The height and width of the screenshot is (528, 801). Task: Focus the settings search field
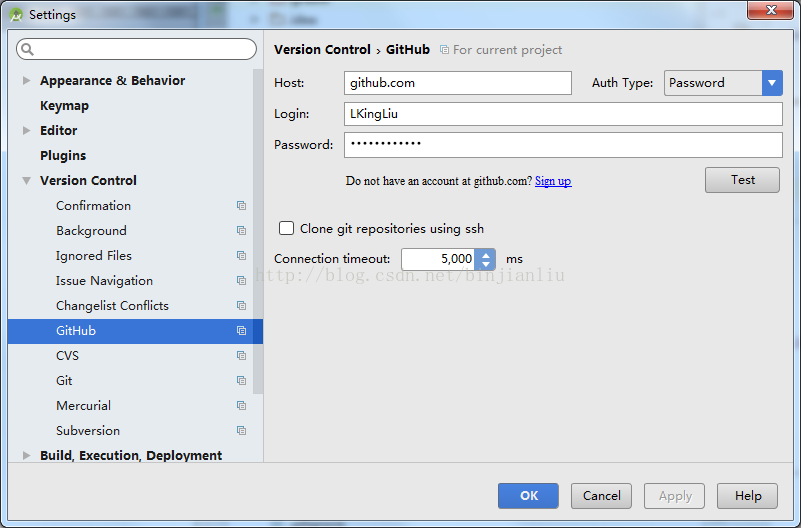pyautogui.click(x=136, y=49)
